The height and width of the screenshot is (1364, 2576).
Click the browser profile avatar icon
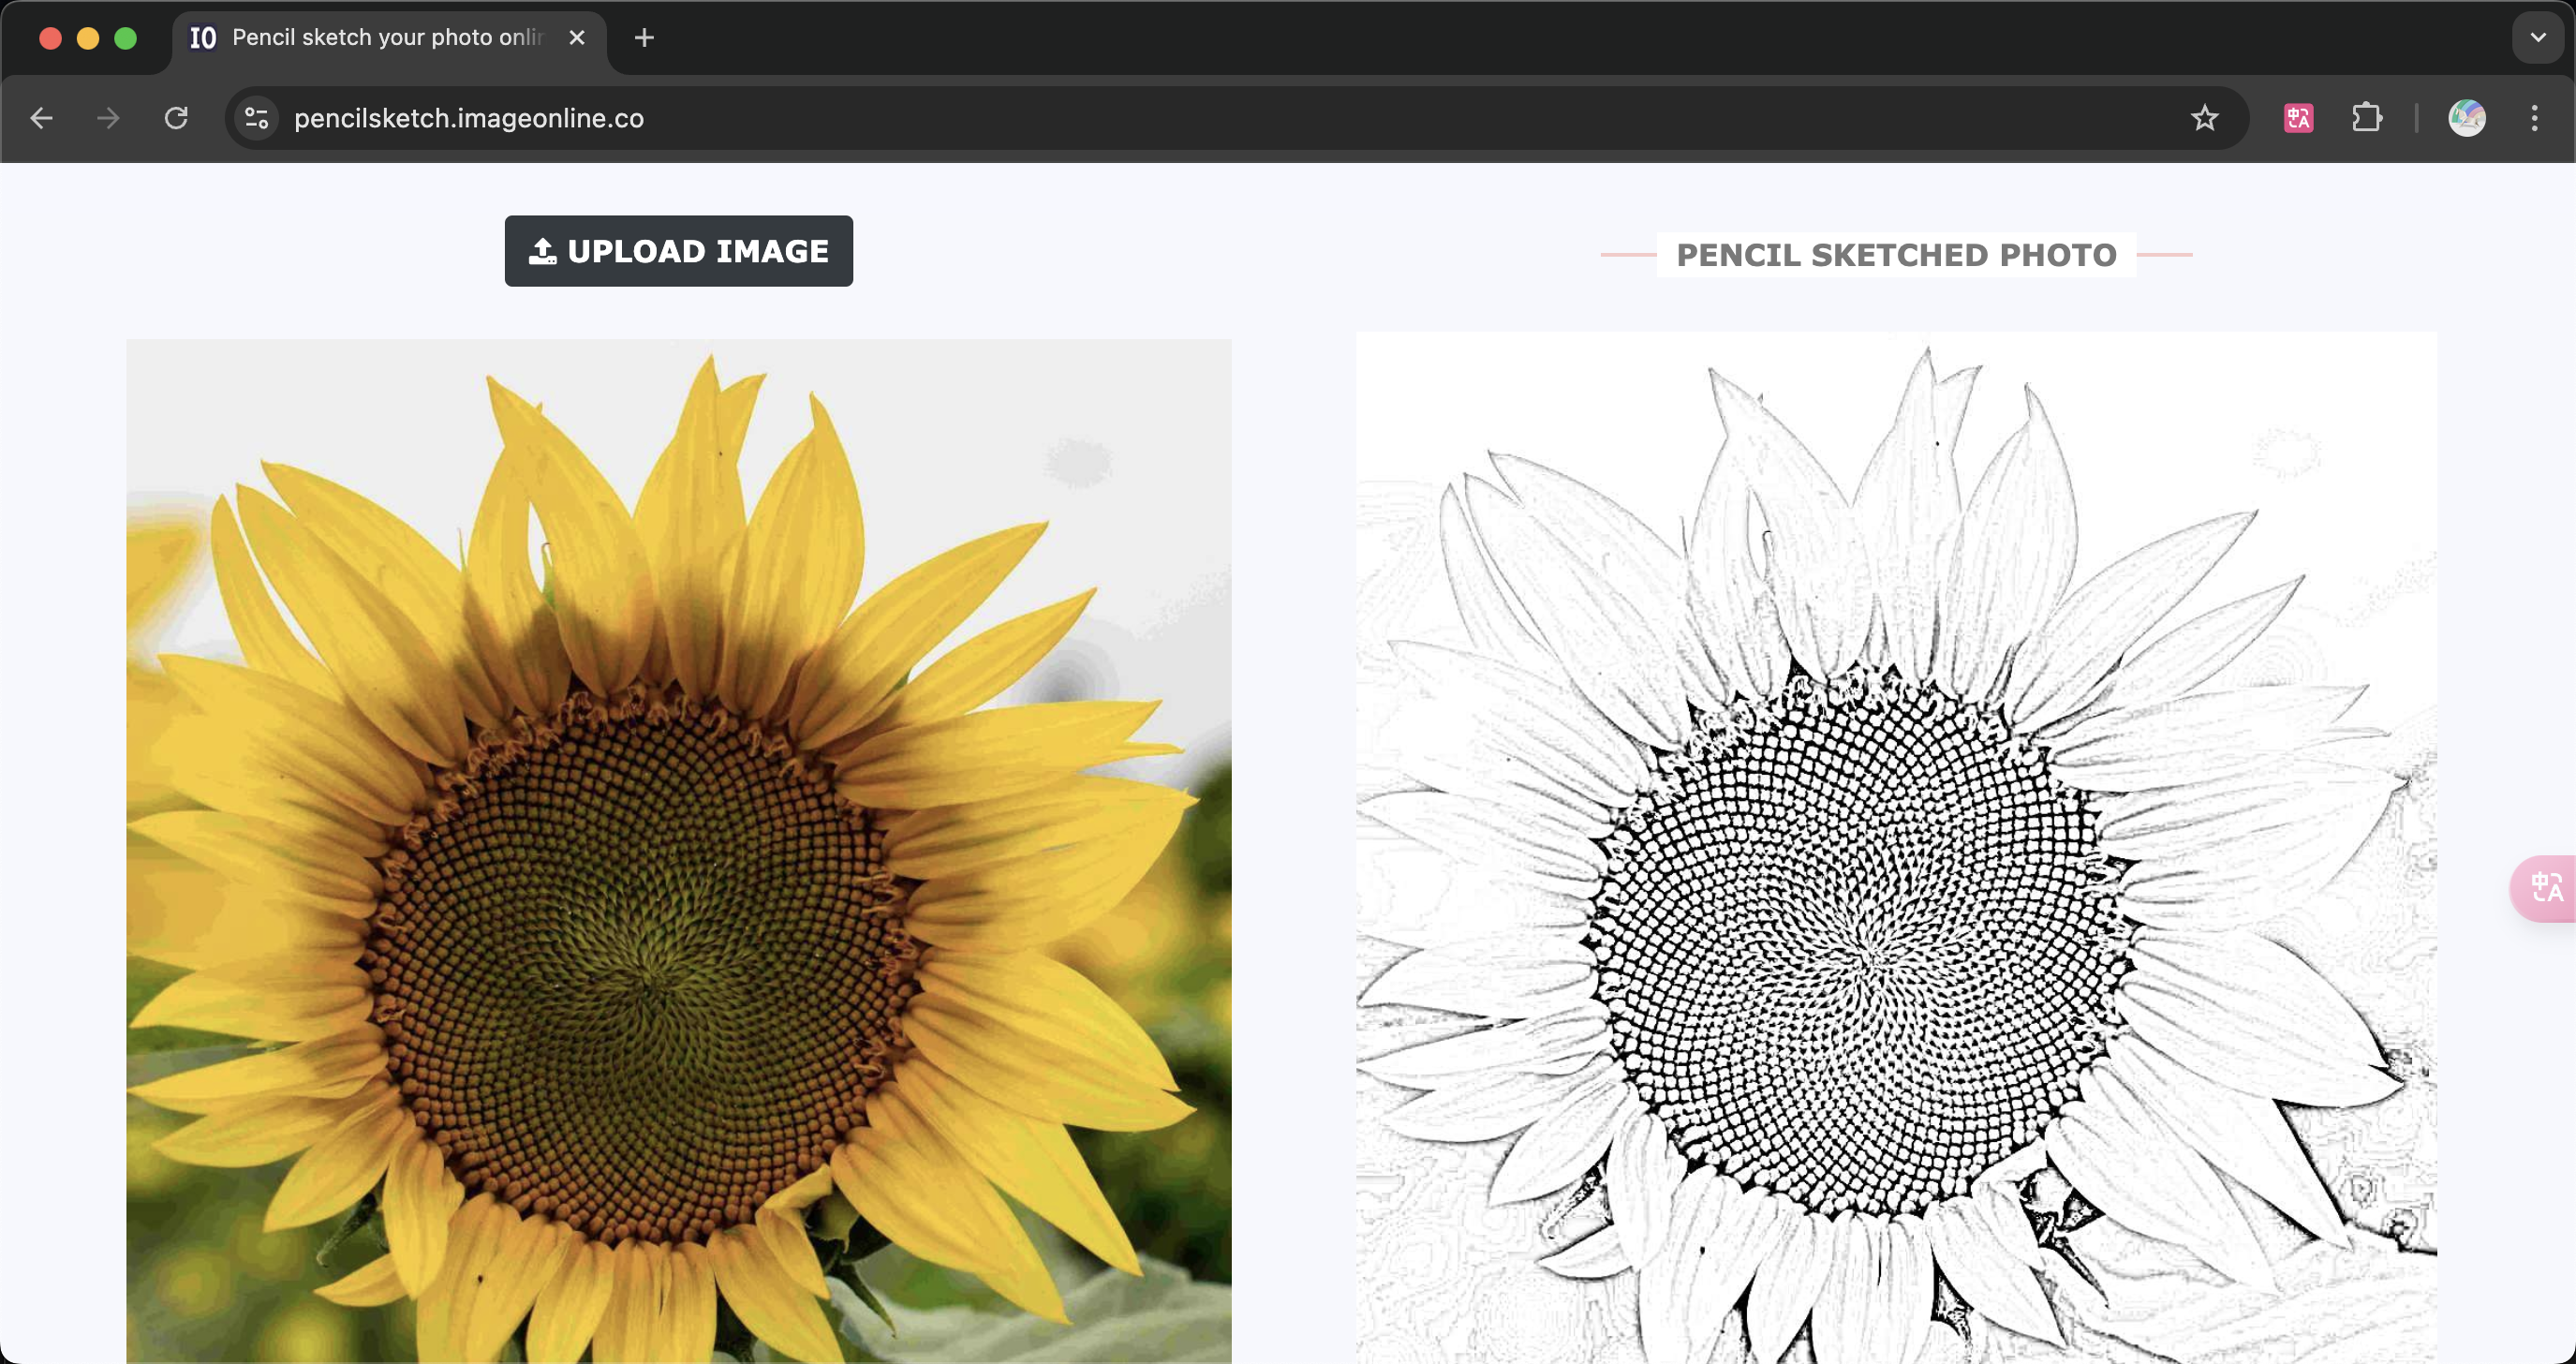(x=2468, y=117)
